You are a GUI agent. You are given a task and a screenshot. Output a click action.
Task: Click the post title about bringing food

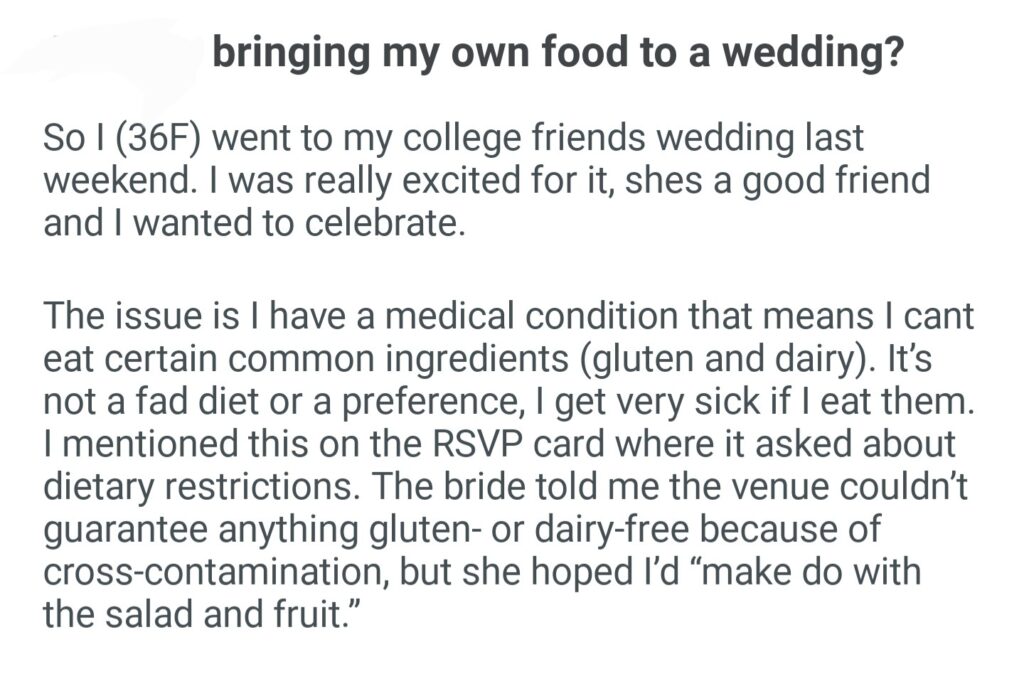click(x=558, y=55)
